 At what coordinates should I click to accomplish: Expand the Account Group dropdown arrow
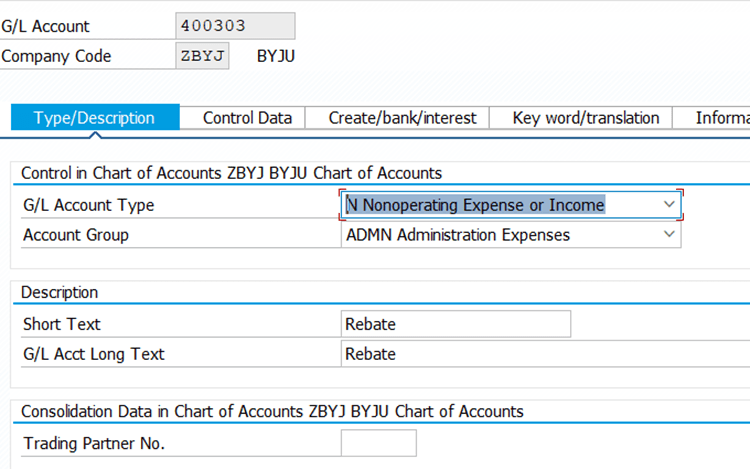[669, 235]
